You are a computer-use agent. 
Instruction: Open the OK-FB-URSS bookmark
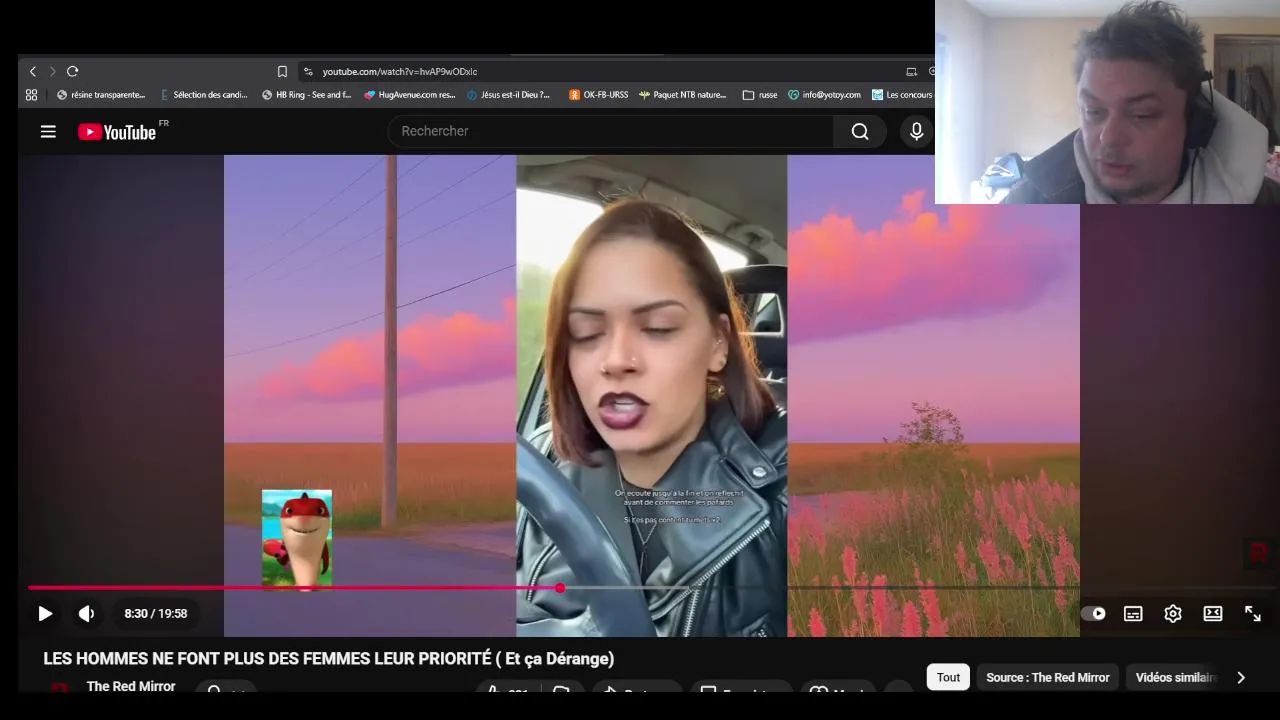point(598,95)
